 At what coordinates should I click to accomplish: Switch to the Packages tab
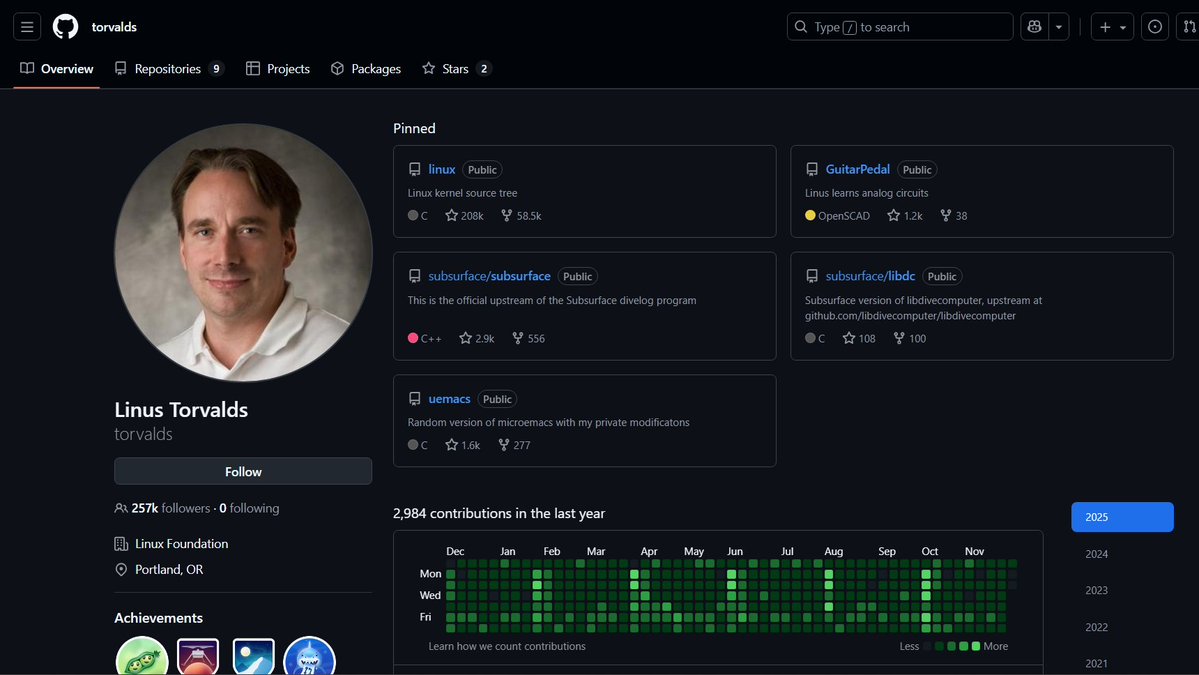point(366,69)
